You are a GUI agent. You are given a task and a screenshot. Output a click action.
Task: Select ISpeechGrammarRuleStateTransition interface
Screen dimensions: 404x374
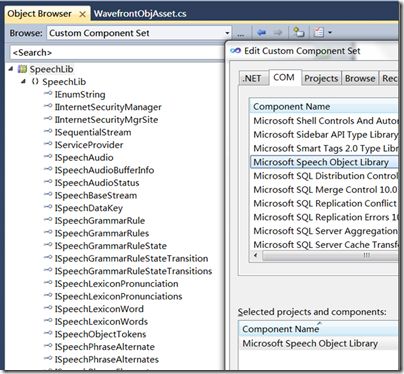(x=131, y=259)
